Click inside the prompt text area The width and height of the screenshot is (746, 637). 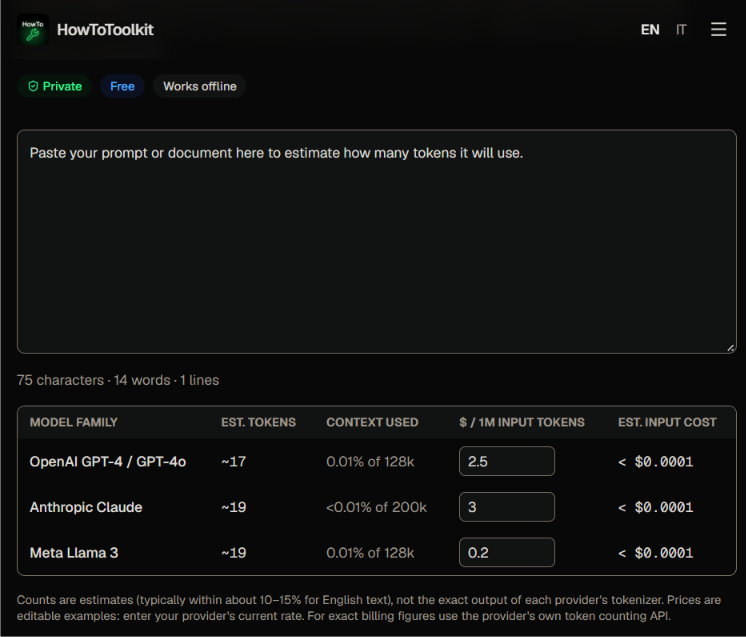(377, 242)
